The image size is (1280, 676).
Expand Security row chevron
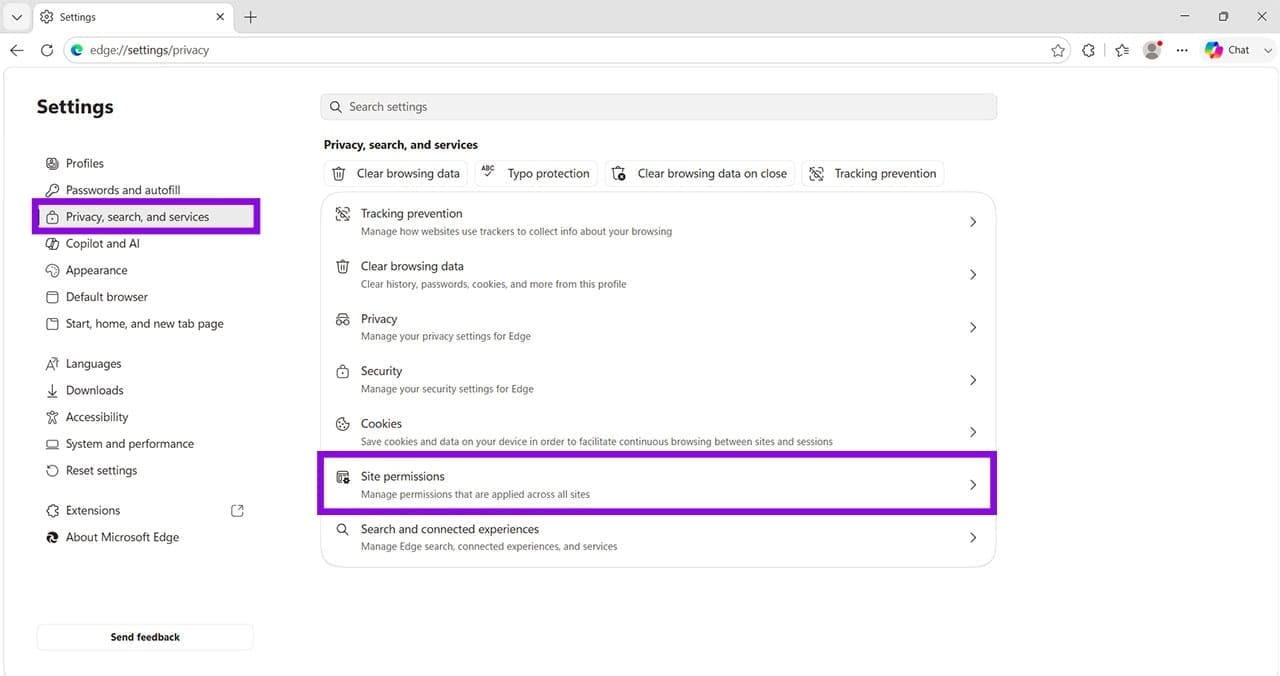[x=973, y=380]
